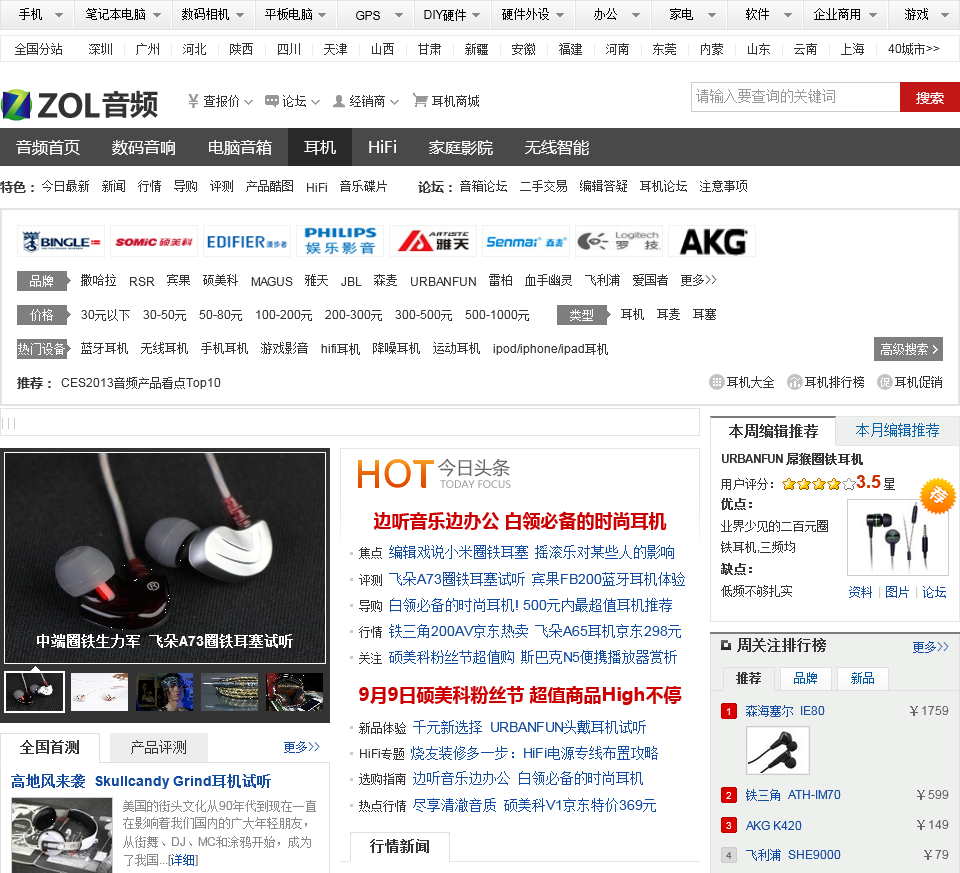Screen dimensions: 960x873
Task: Open the Senmai 森麦 brand logo
Action: point(526,242)
